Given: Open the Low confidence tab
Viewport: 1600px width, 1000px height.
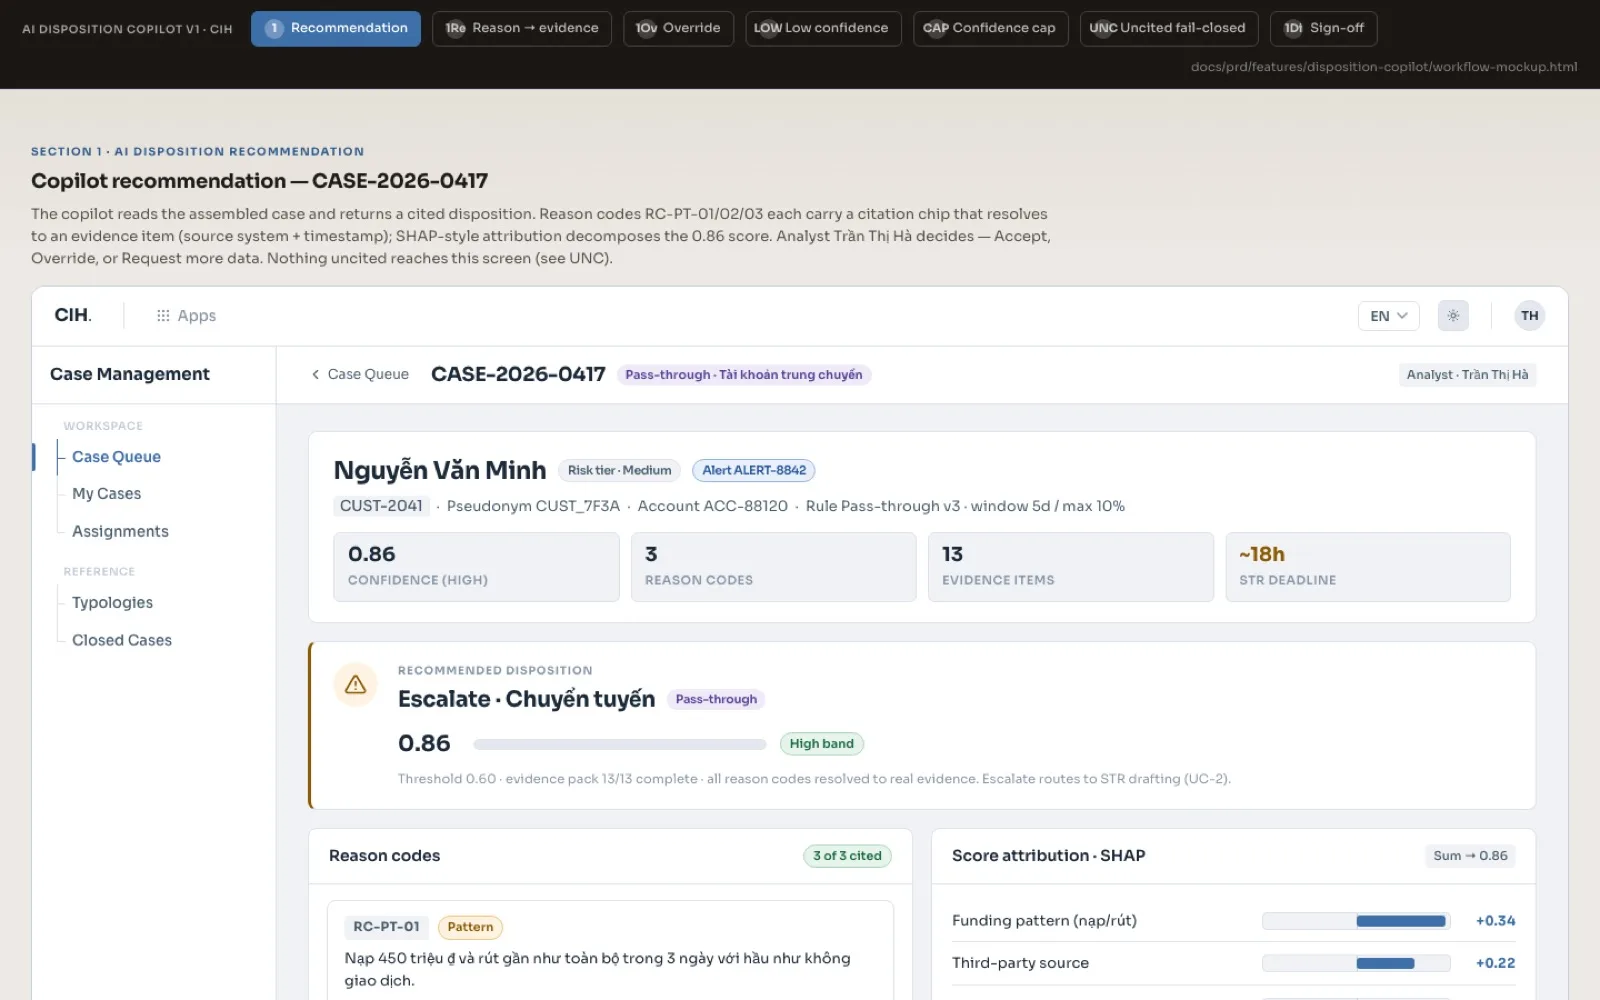Looking at the screenshot, I should [x=823, y=28].
